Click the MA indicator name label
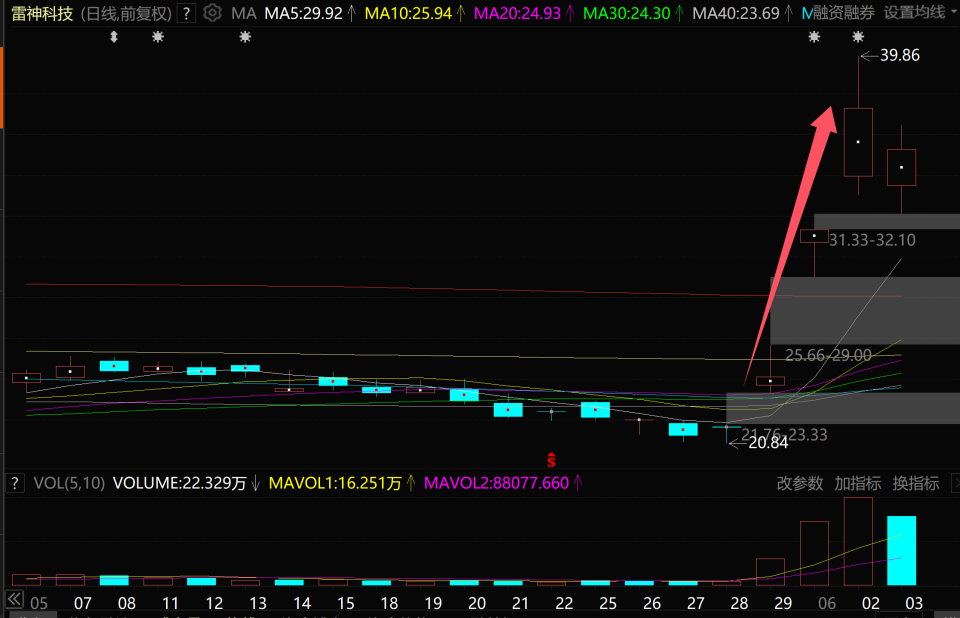This screenshot has width=960, height=618. click(244, 13)
